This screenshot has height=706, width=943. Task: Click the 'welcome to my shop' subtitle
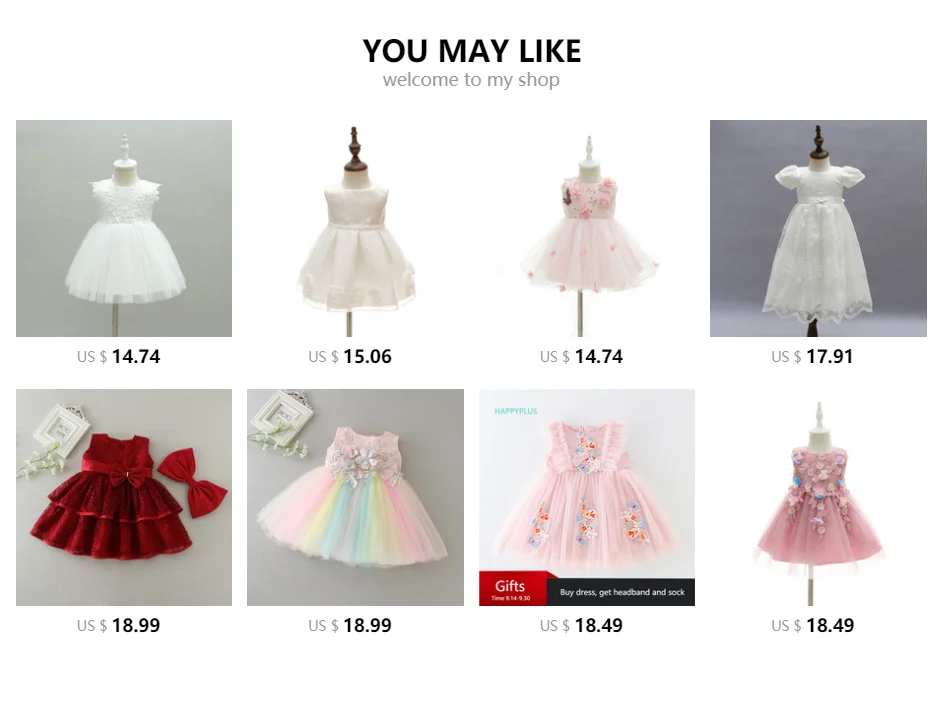point(472,79)
